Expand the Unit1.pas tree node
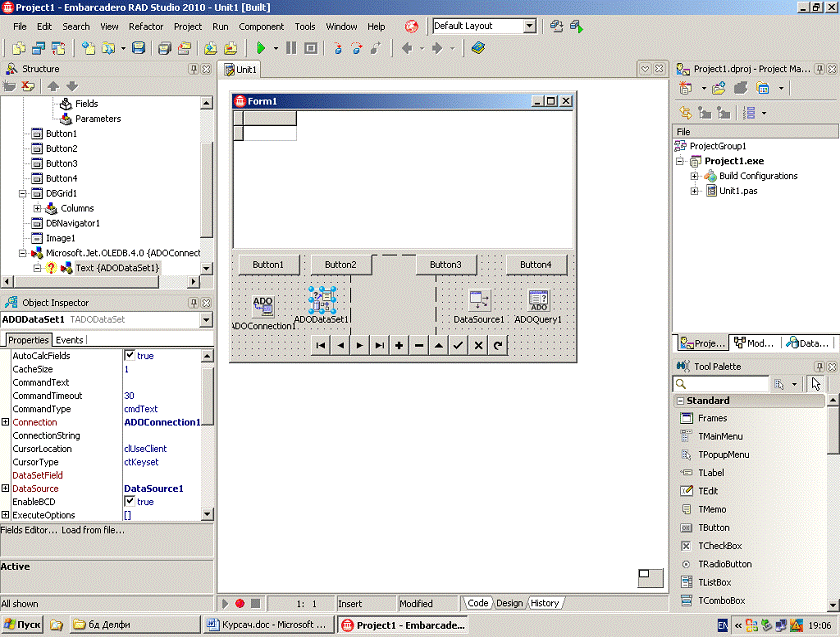 694,191
